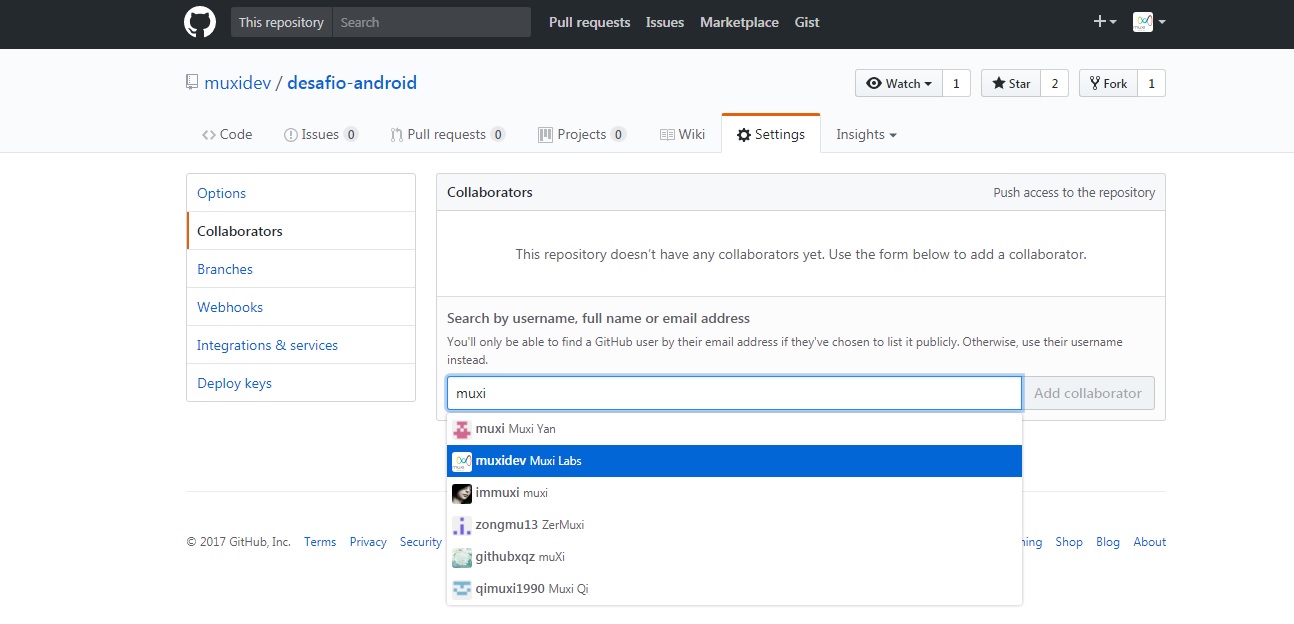Click muxidev avatar in suggestions
The image size is (1294, 624).
point(462,461)
